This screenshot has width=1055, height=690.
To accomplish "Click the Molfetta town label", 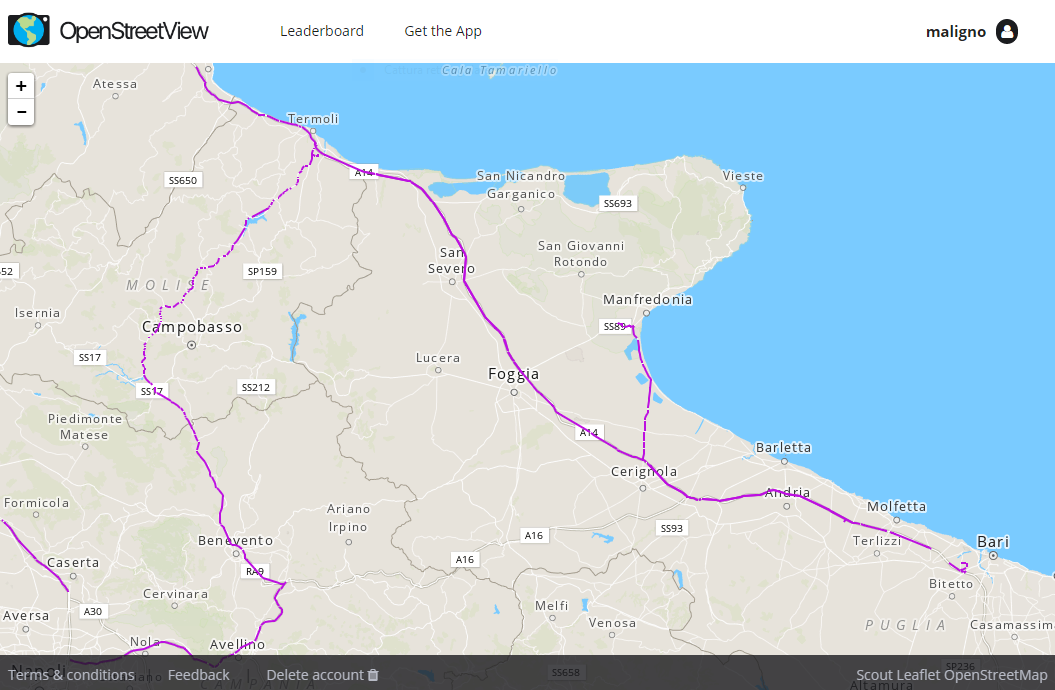I will click(896, 506).
